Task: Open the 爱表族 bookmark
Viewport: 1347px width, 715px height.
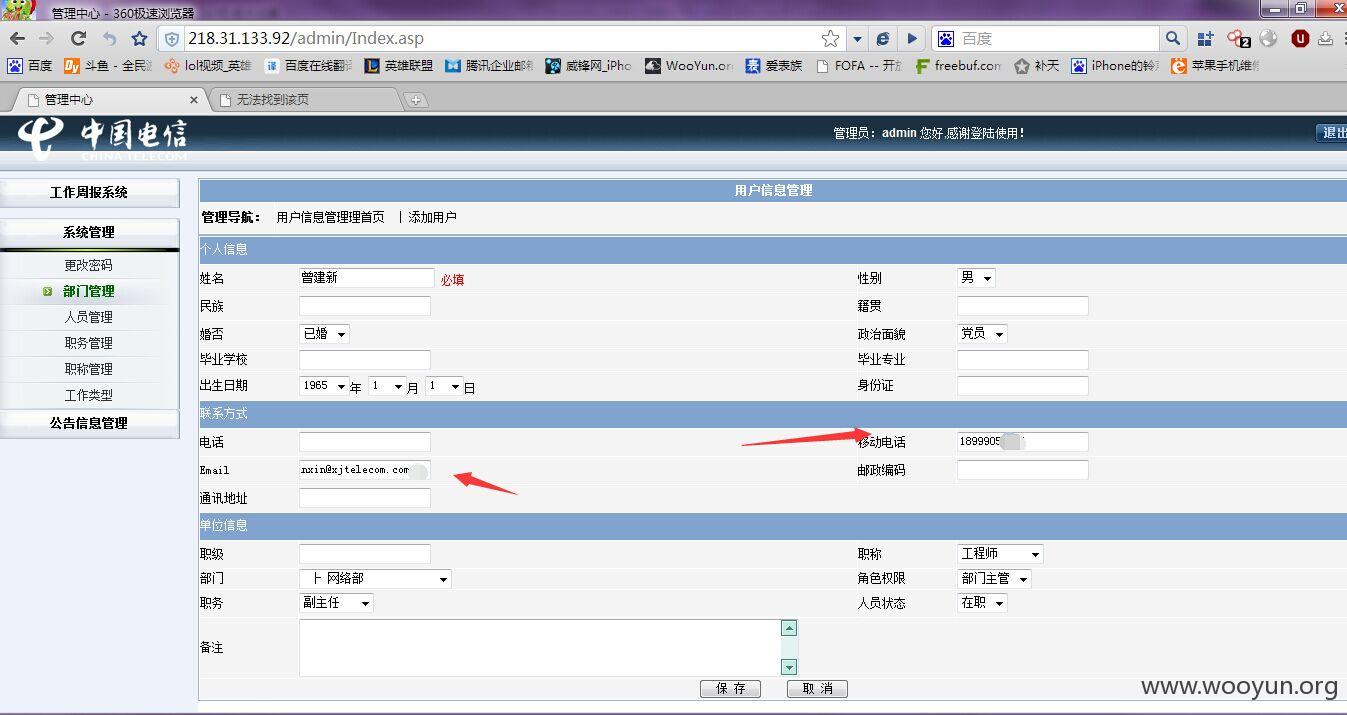Action: pos(773,65)
